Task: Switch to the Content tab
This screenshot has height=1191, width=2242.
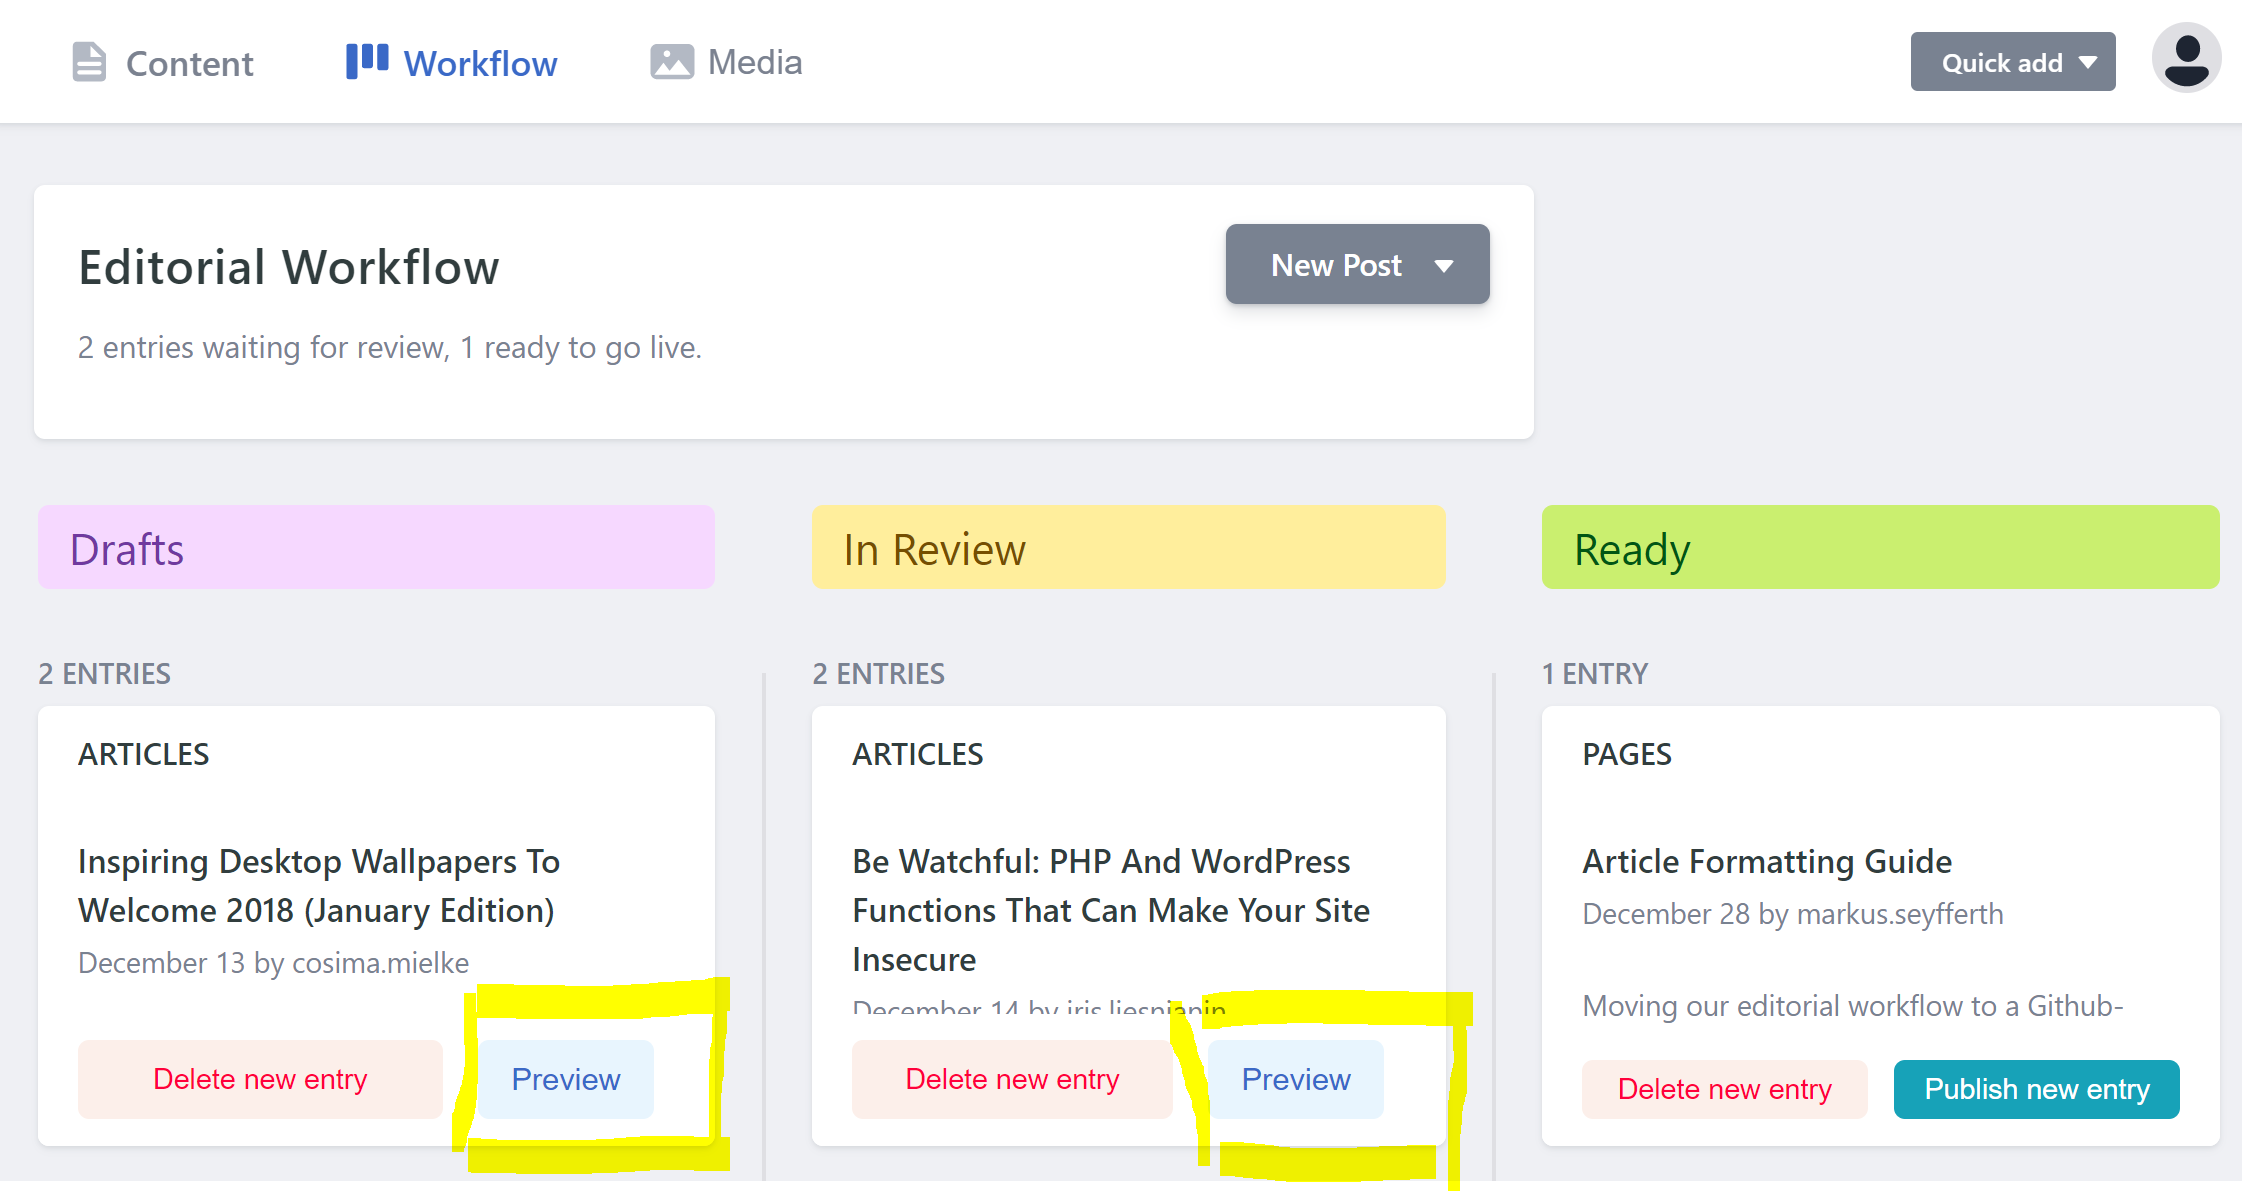Action: (x=189, y=62)
